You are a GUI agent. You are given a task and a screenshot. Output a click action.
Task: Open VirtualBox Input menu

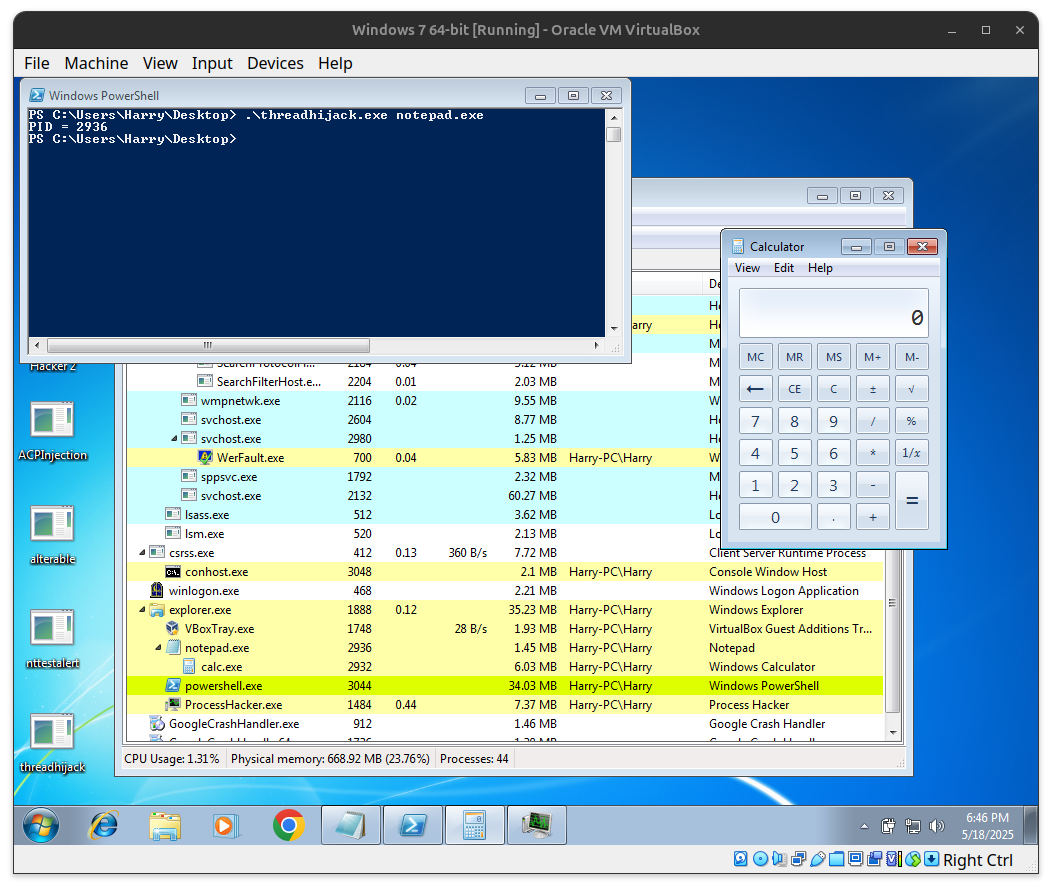pos(212,63)
